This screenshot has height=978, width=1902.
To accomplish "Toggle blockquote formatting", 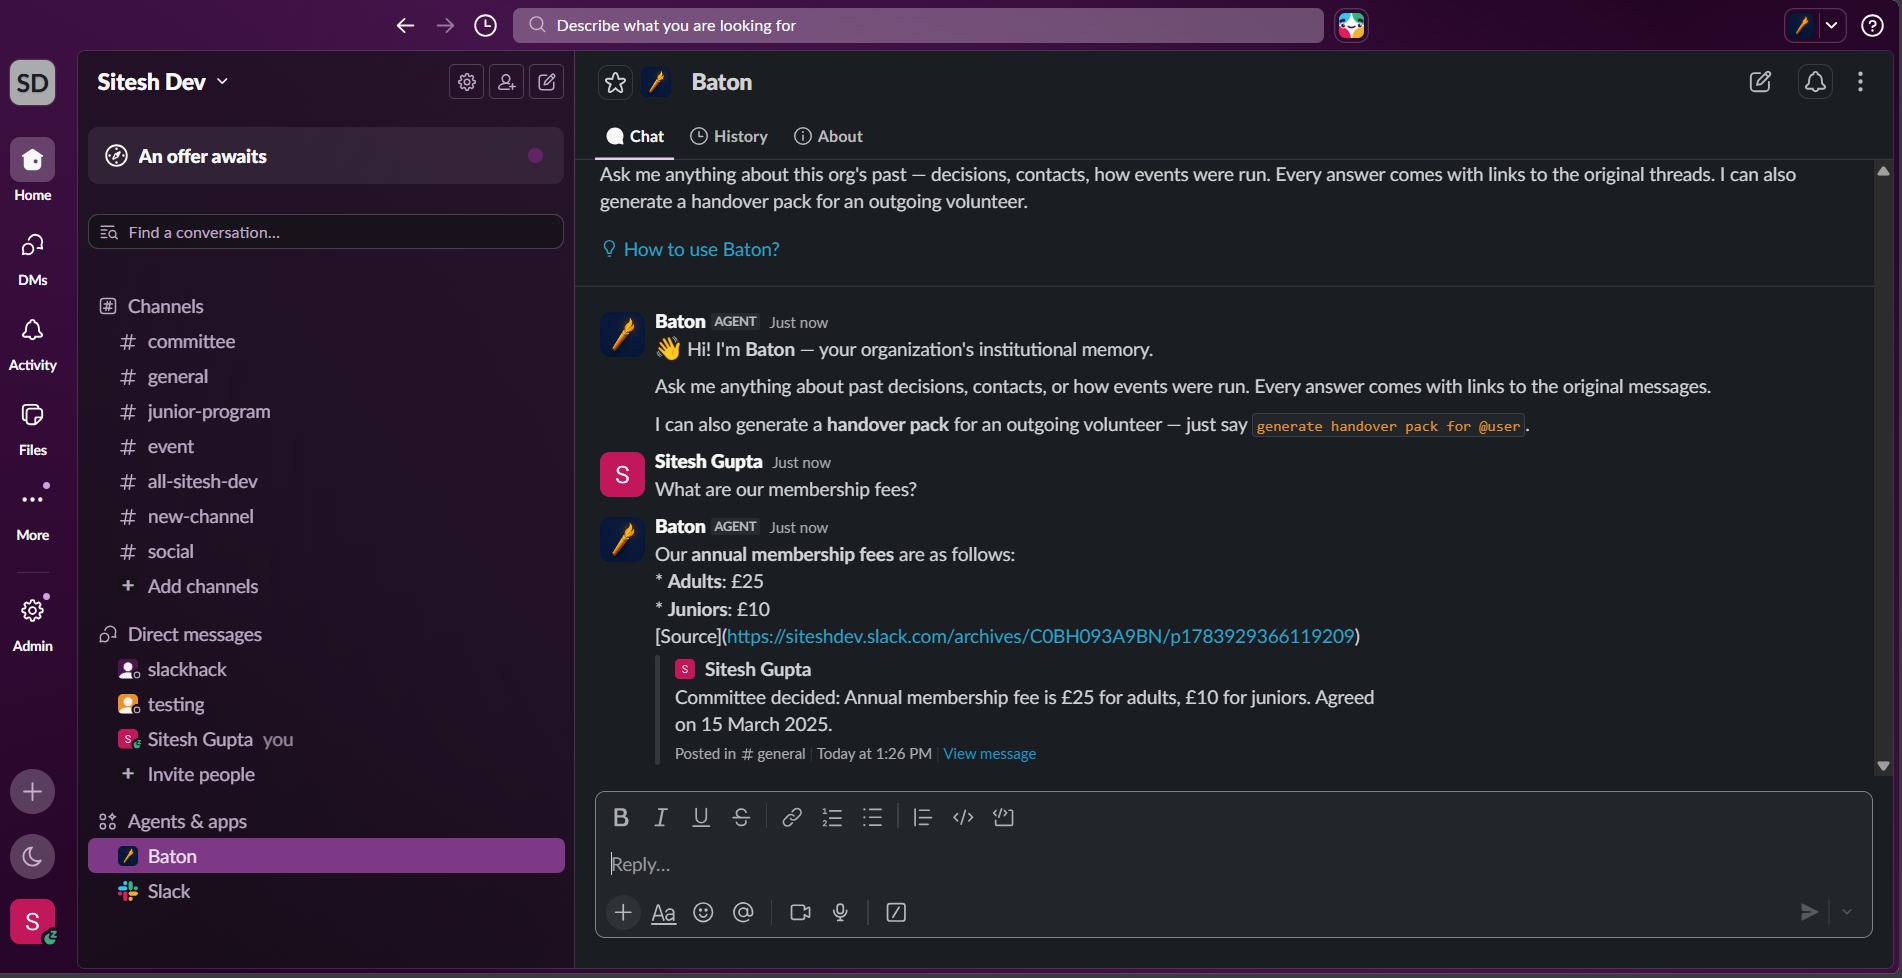I will pos(922,817).
